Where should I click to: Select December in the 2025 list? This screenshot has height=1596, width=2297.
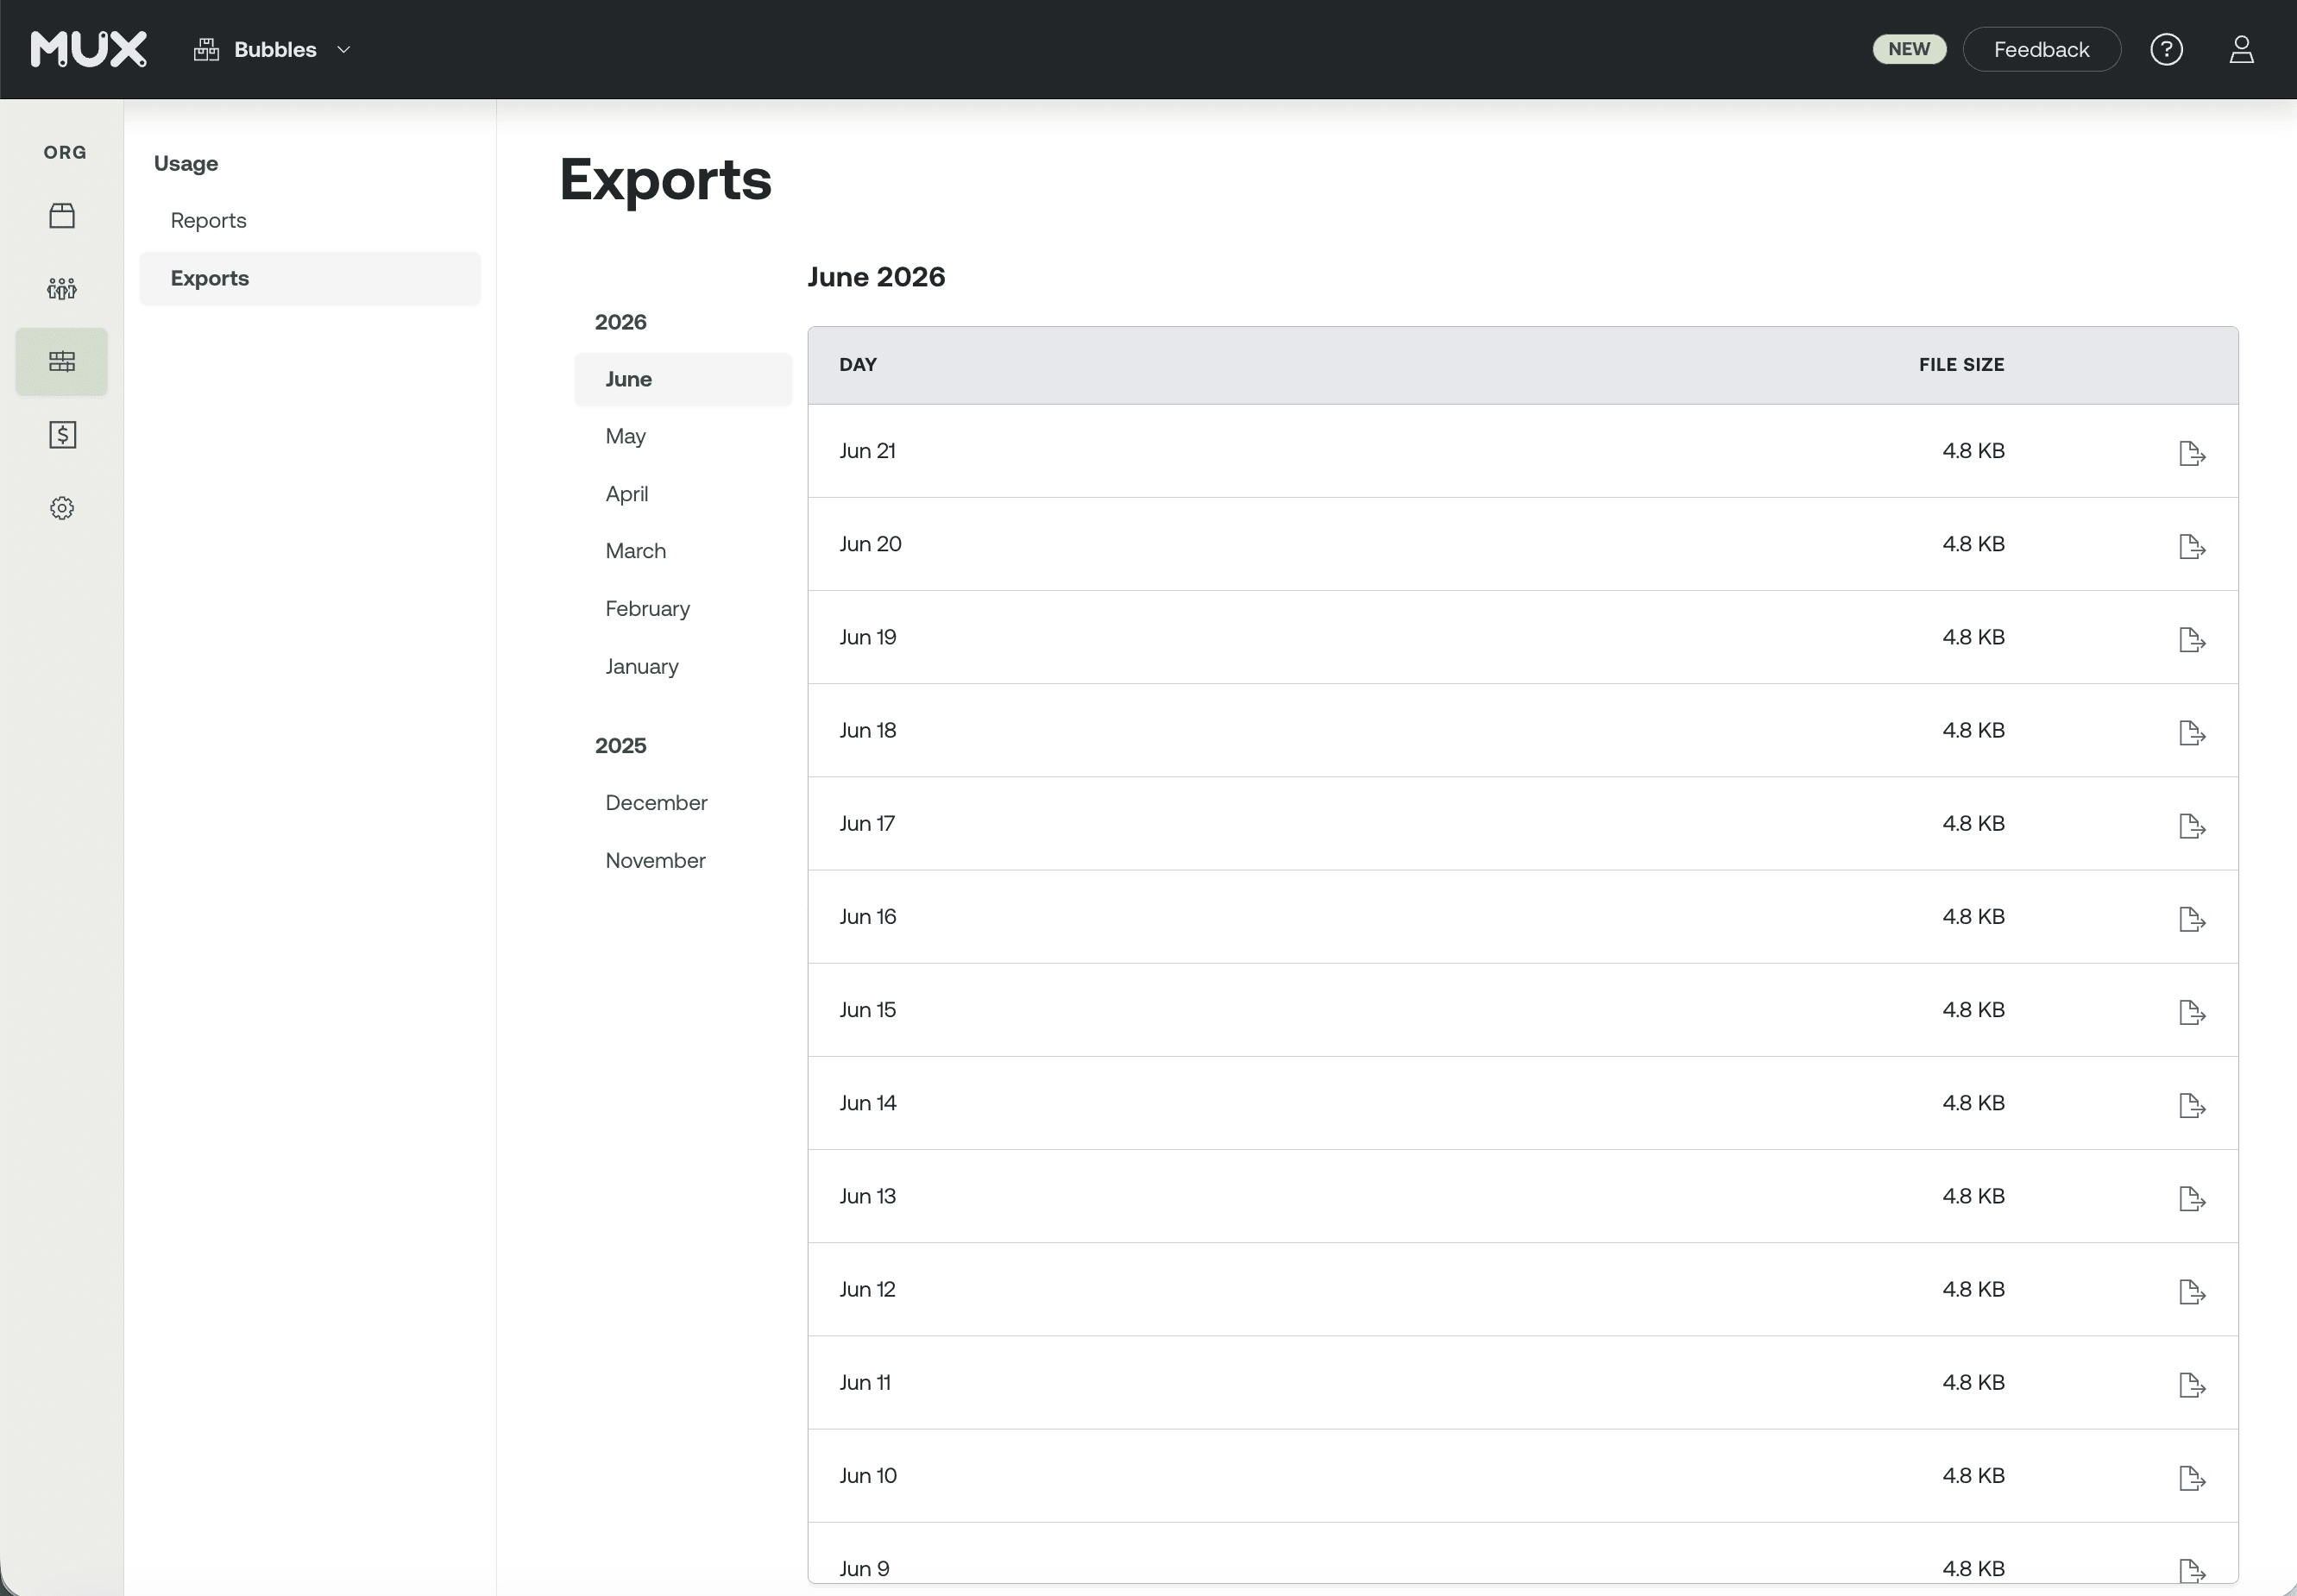pos(656,803)
